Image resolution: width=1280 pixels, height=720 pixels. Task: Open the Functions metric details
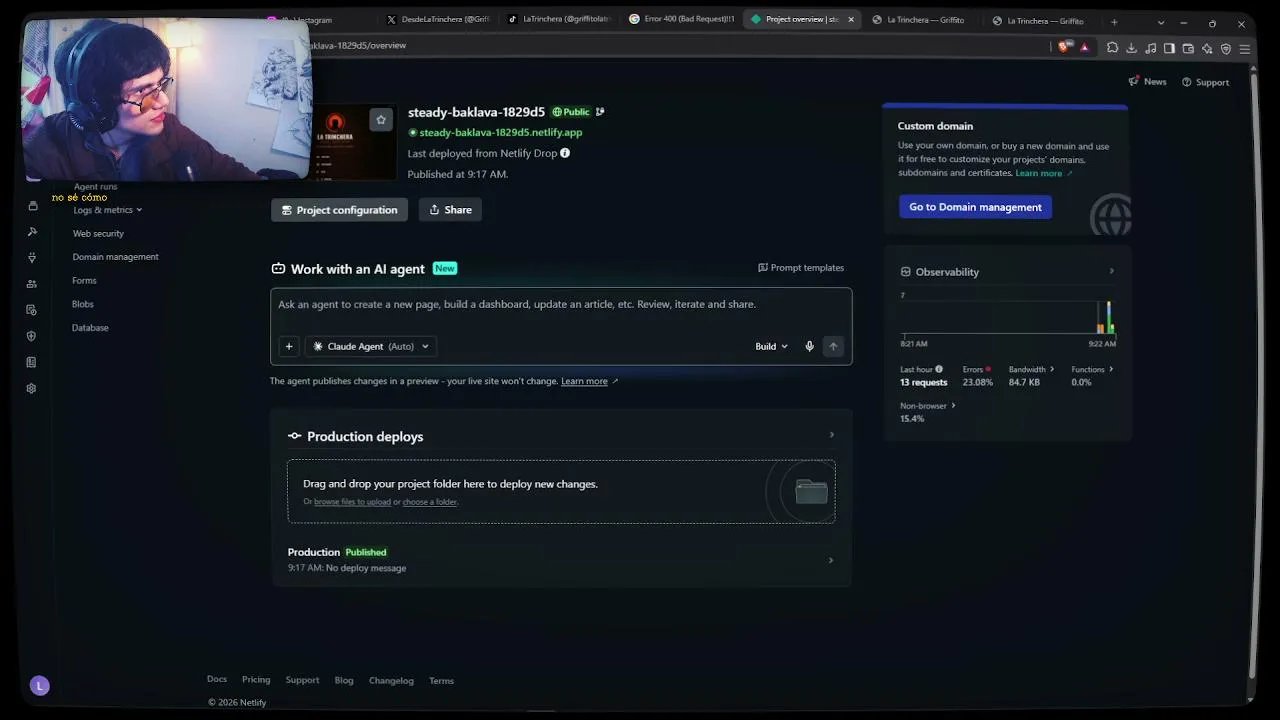pyautogui.click(x=1092, y=369)
